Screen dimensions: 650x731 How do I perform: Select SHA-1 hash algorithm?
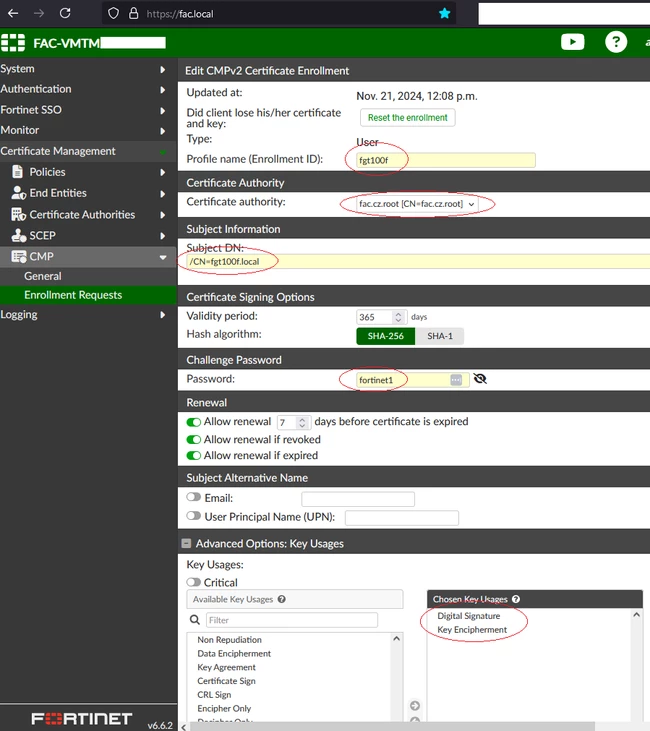(x=439, y=336)
